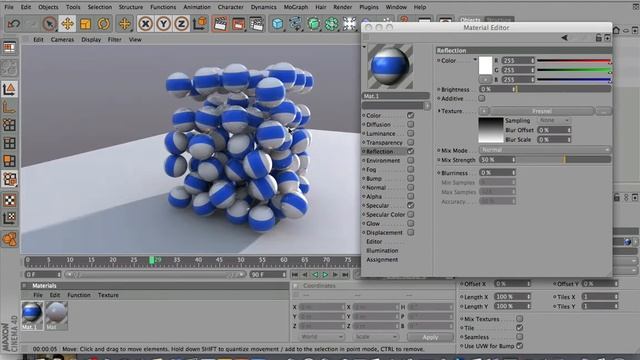Open the Scale coordinate dropdown
The width and height of the screenshot is (640, 360).
point(376,337)
